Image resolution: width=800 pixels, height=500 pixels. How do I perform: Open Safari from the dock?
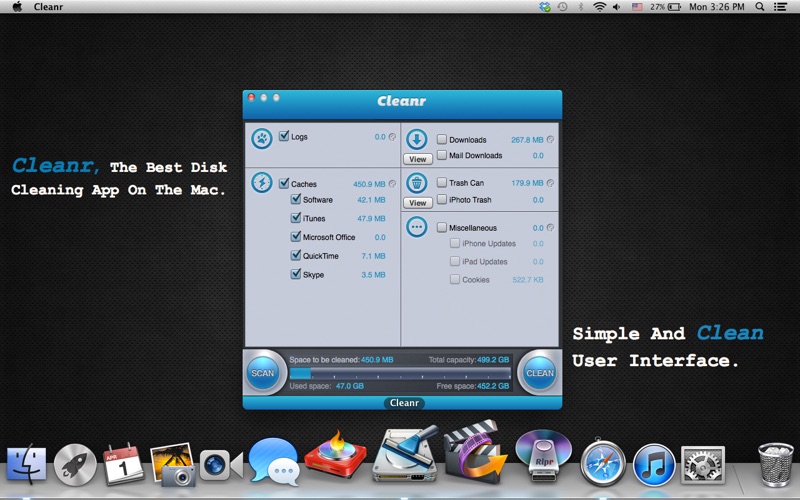pos(603,463)
